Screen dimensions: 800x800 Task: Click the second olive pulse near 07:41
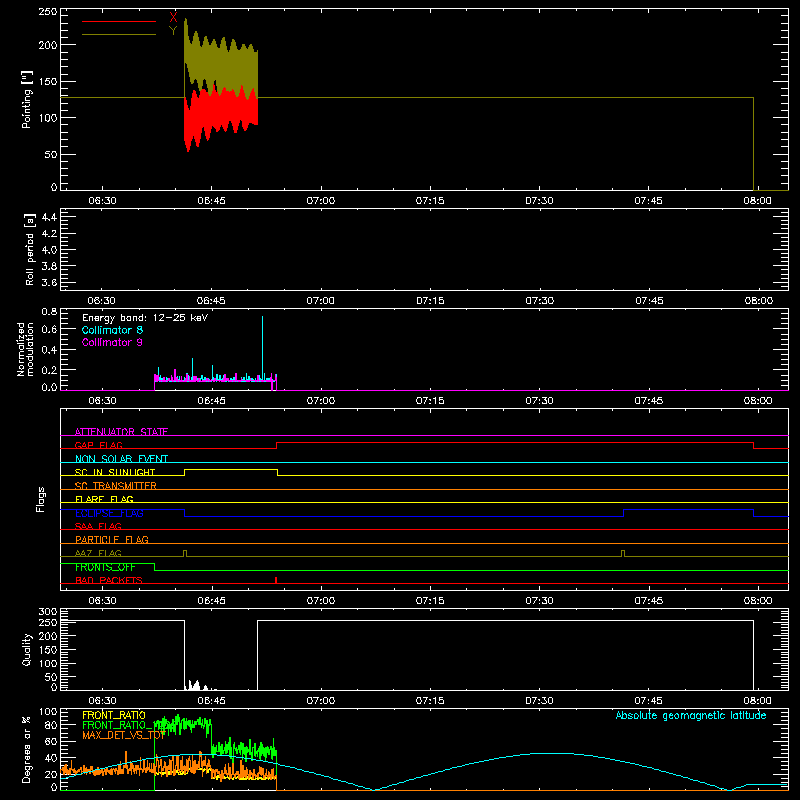point(623,553)
